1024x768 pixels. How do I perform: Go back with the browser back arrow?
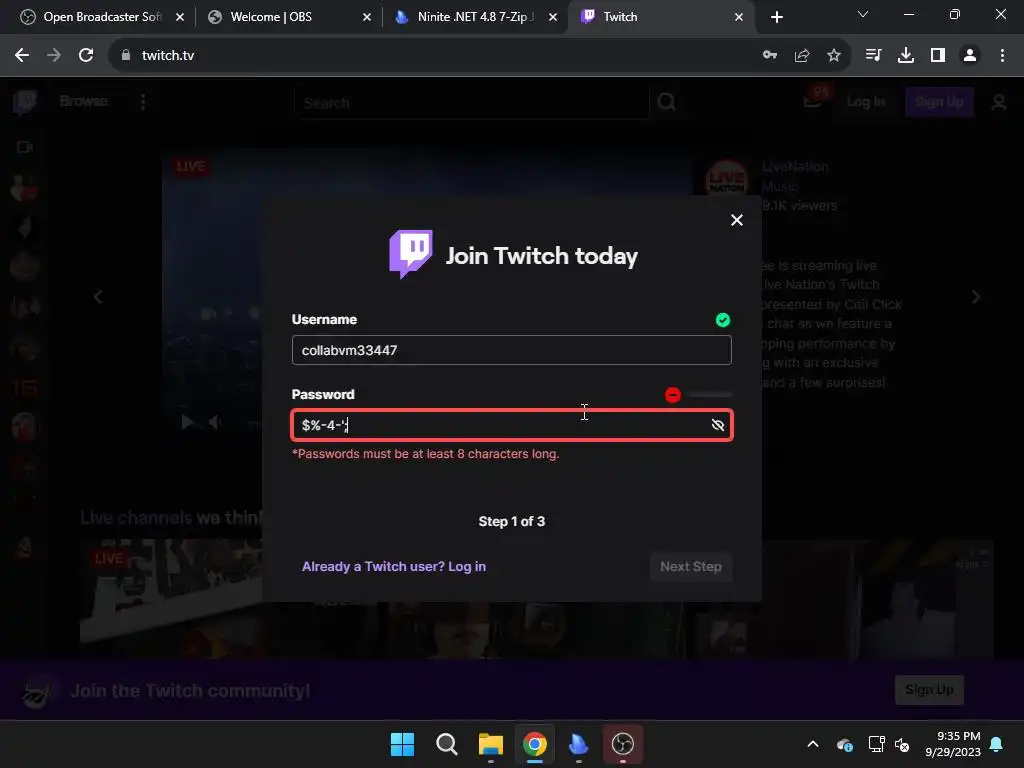(22, 55)
